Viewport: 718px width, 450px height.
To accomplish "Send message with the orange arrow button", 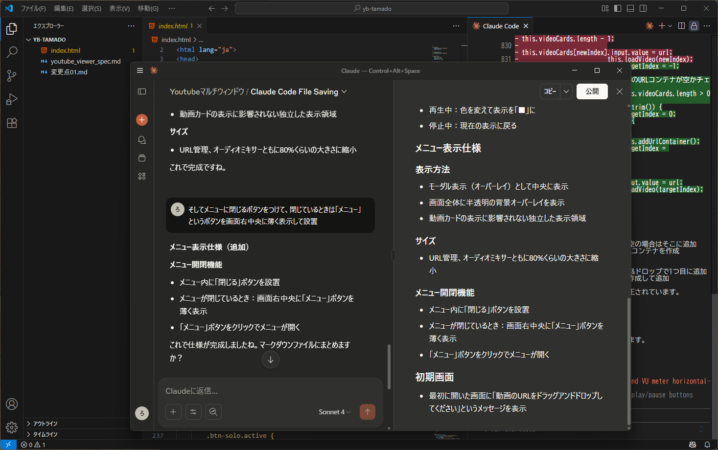I will click(367, 412).
